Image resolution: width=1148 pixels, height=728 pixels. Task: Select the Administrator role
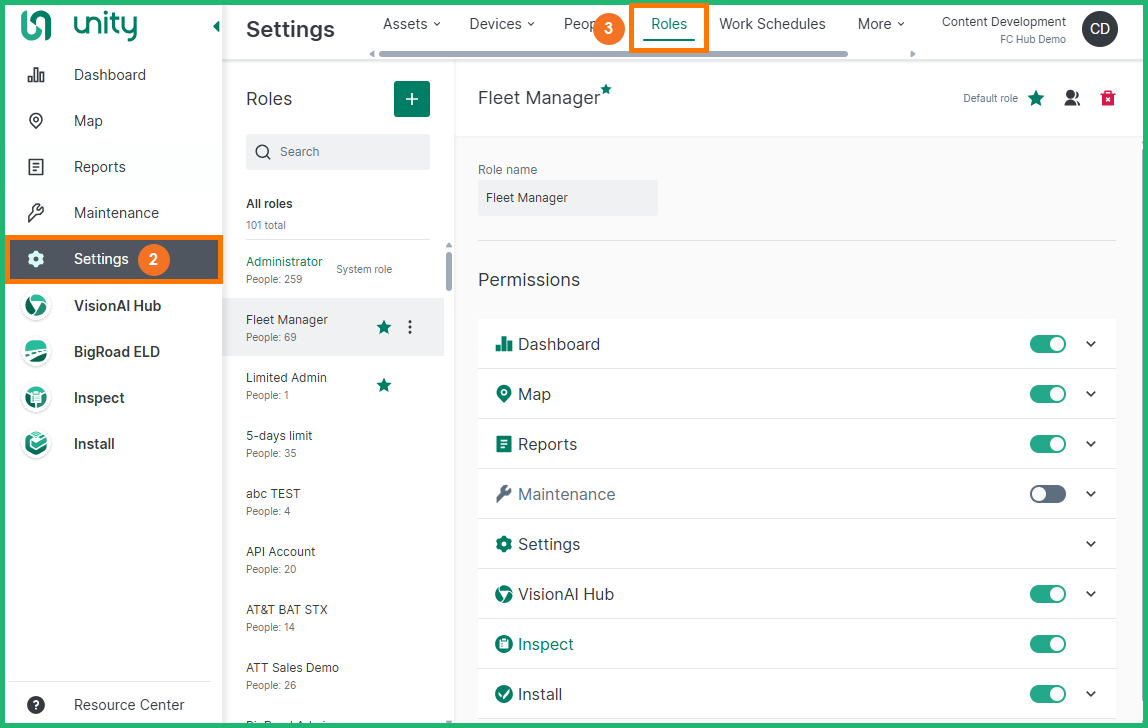284,262
